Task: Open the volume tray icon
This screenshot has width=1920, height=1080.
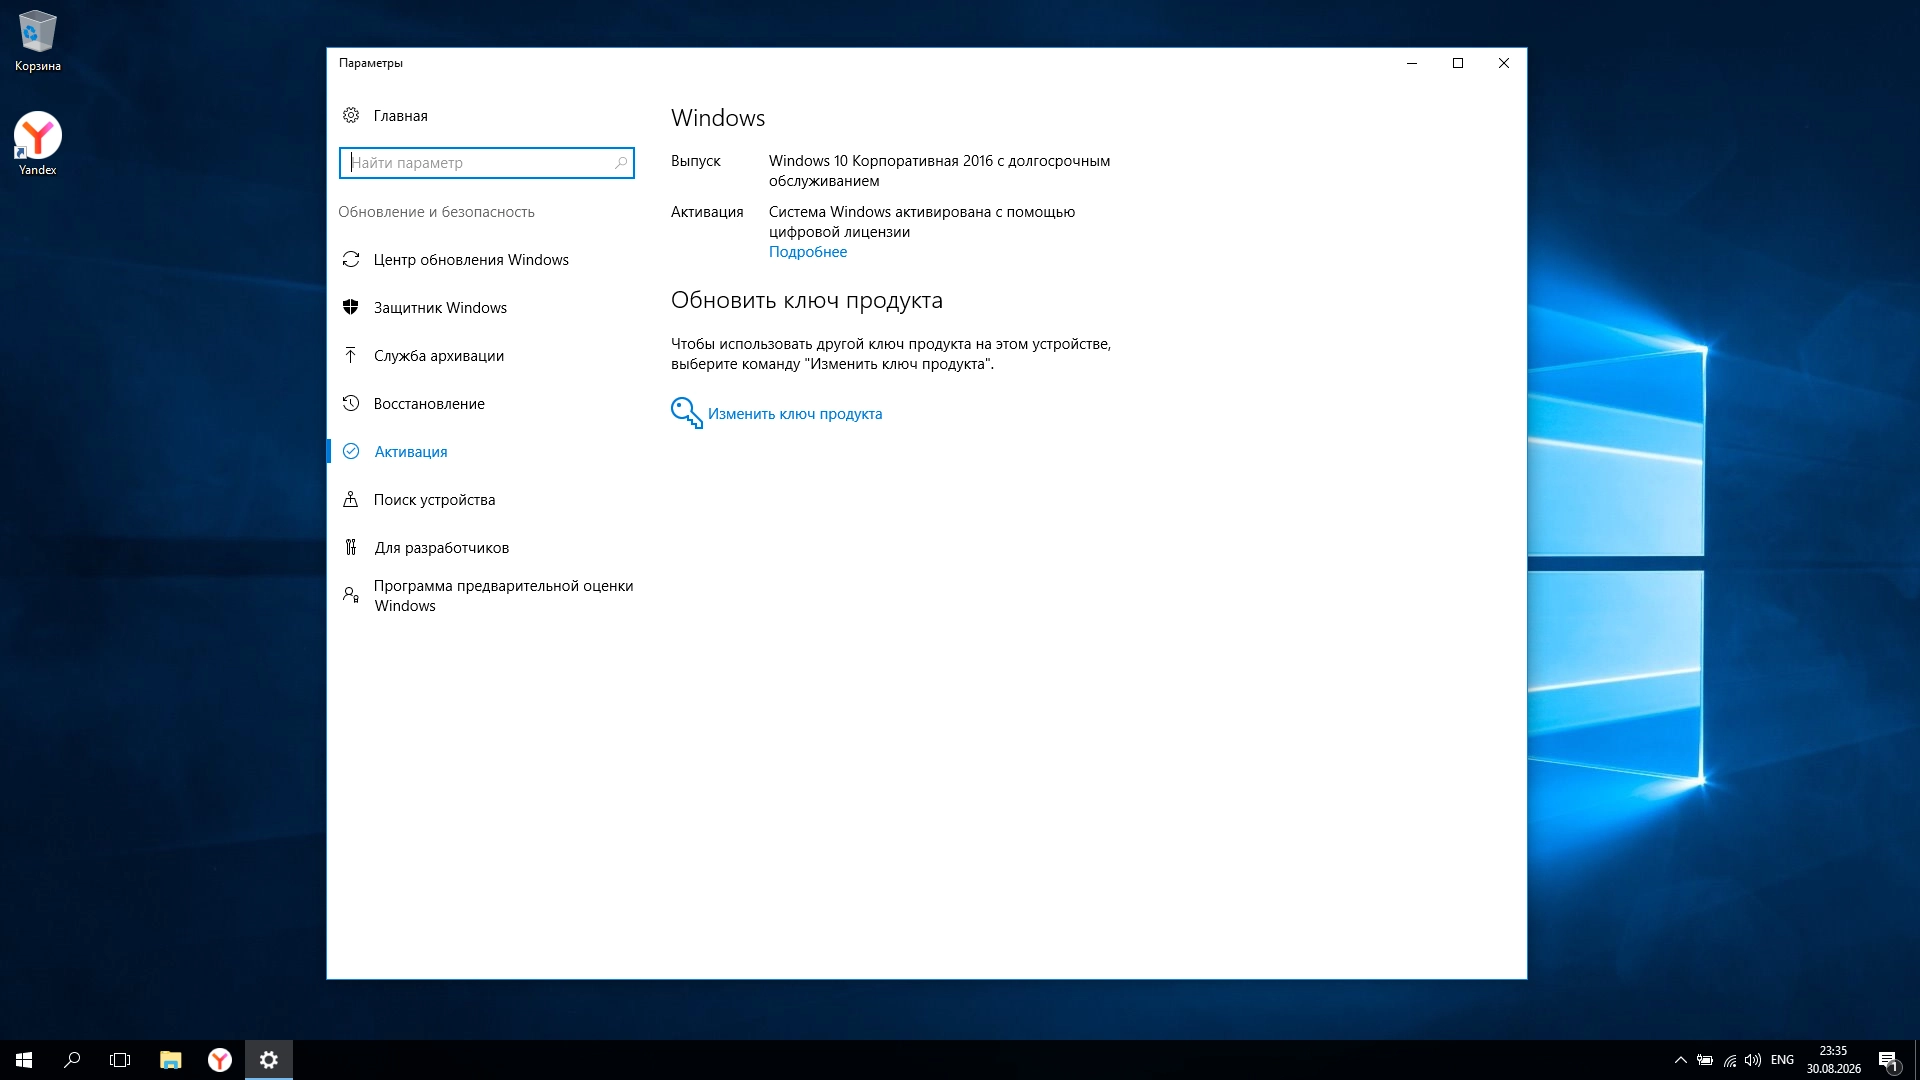Action: click(x=1753, y=1060)
